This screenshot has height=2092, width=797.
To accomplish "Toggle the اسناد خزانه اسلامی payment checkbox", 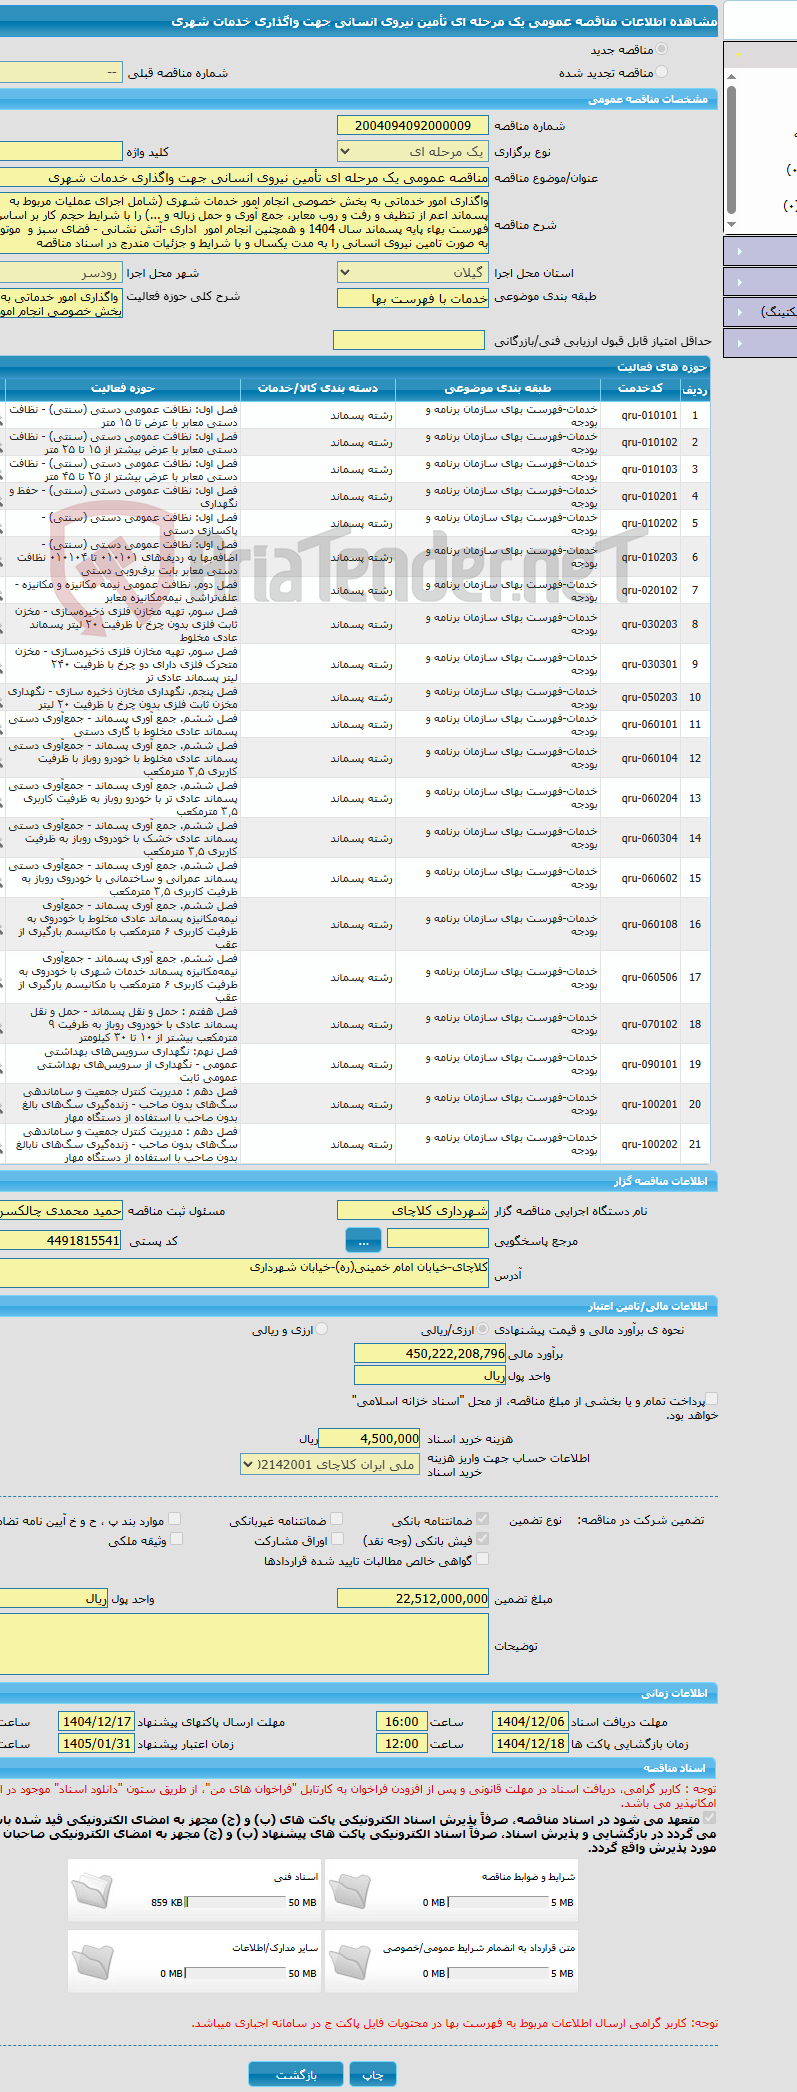I will [711, 1401].
